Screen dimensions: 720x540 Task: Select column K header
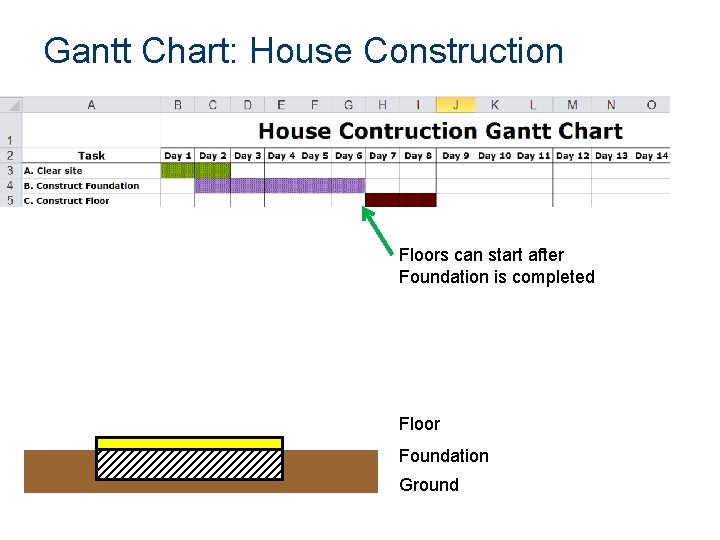(x=495, y=105)
